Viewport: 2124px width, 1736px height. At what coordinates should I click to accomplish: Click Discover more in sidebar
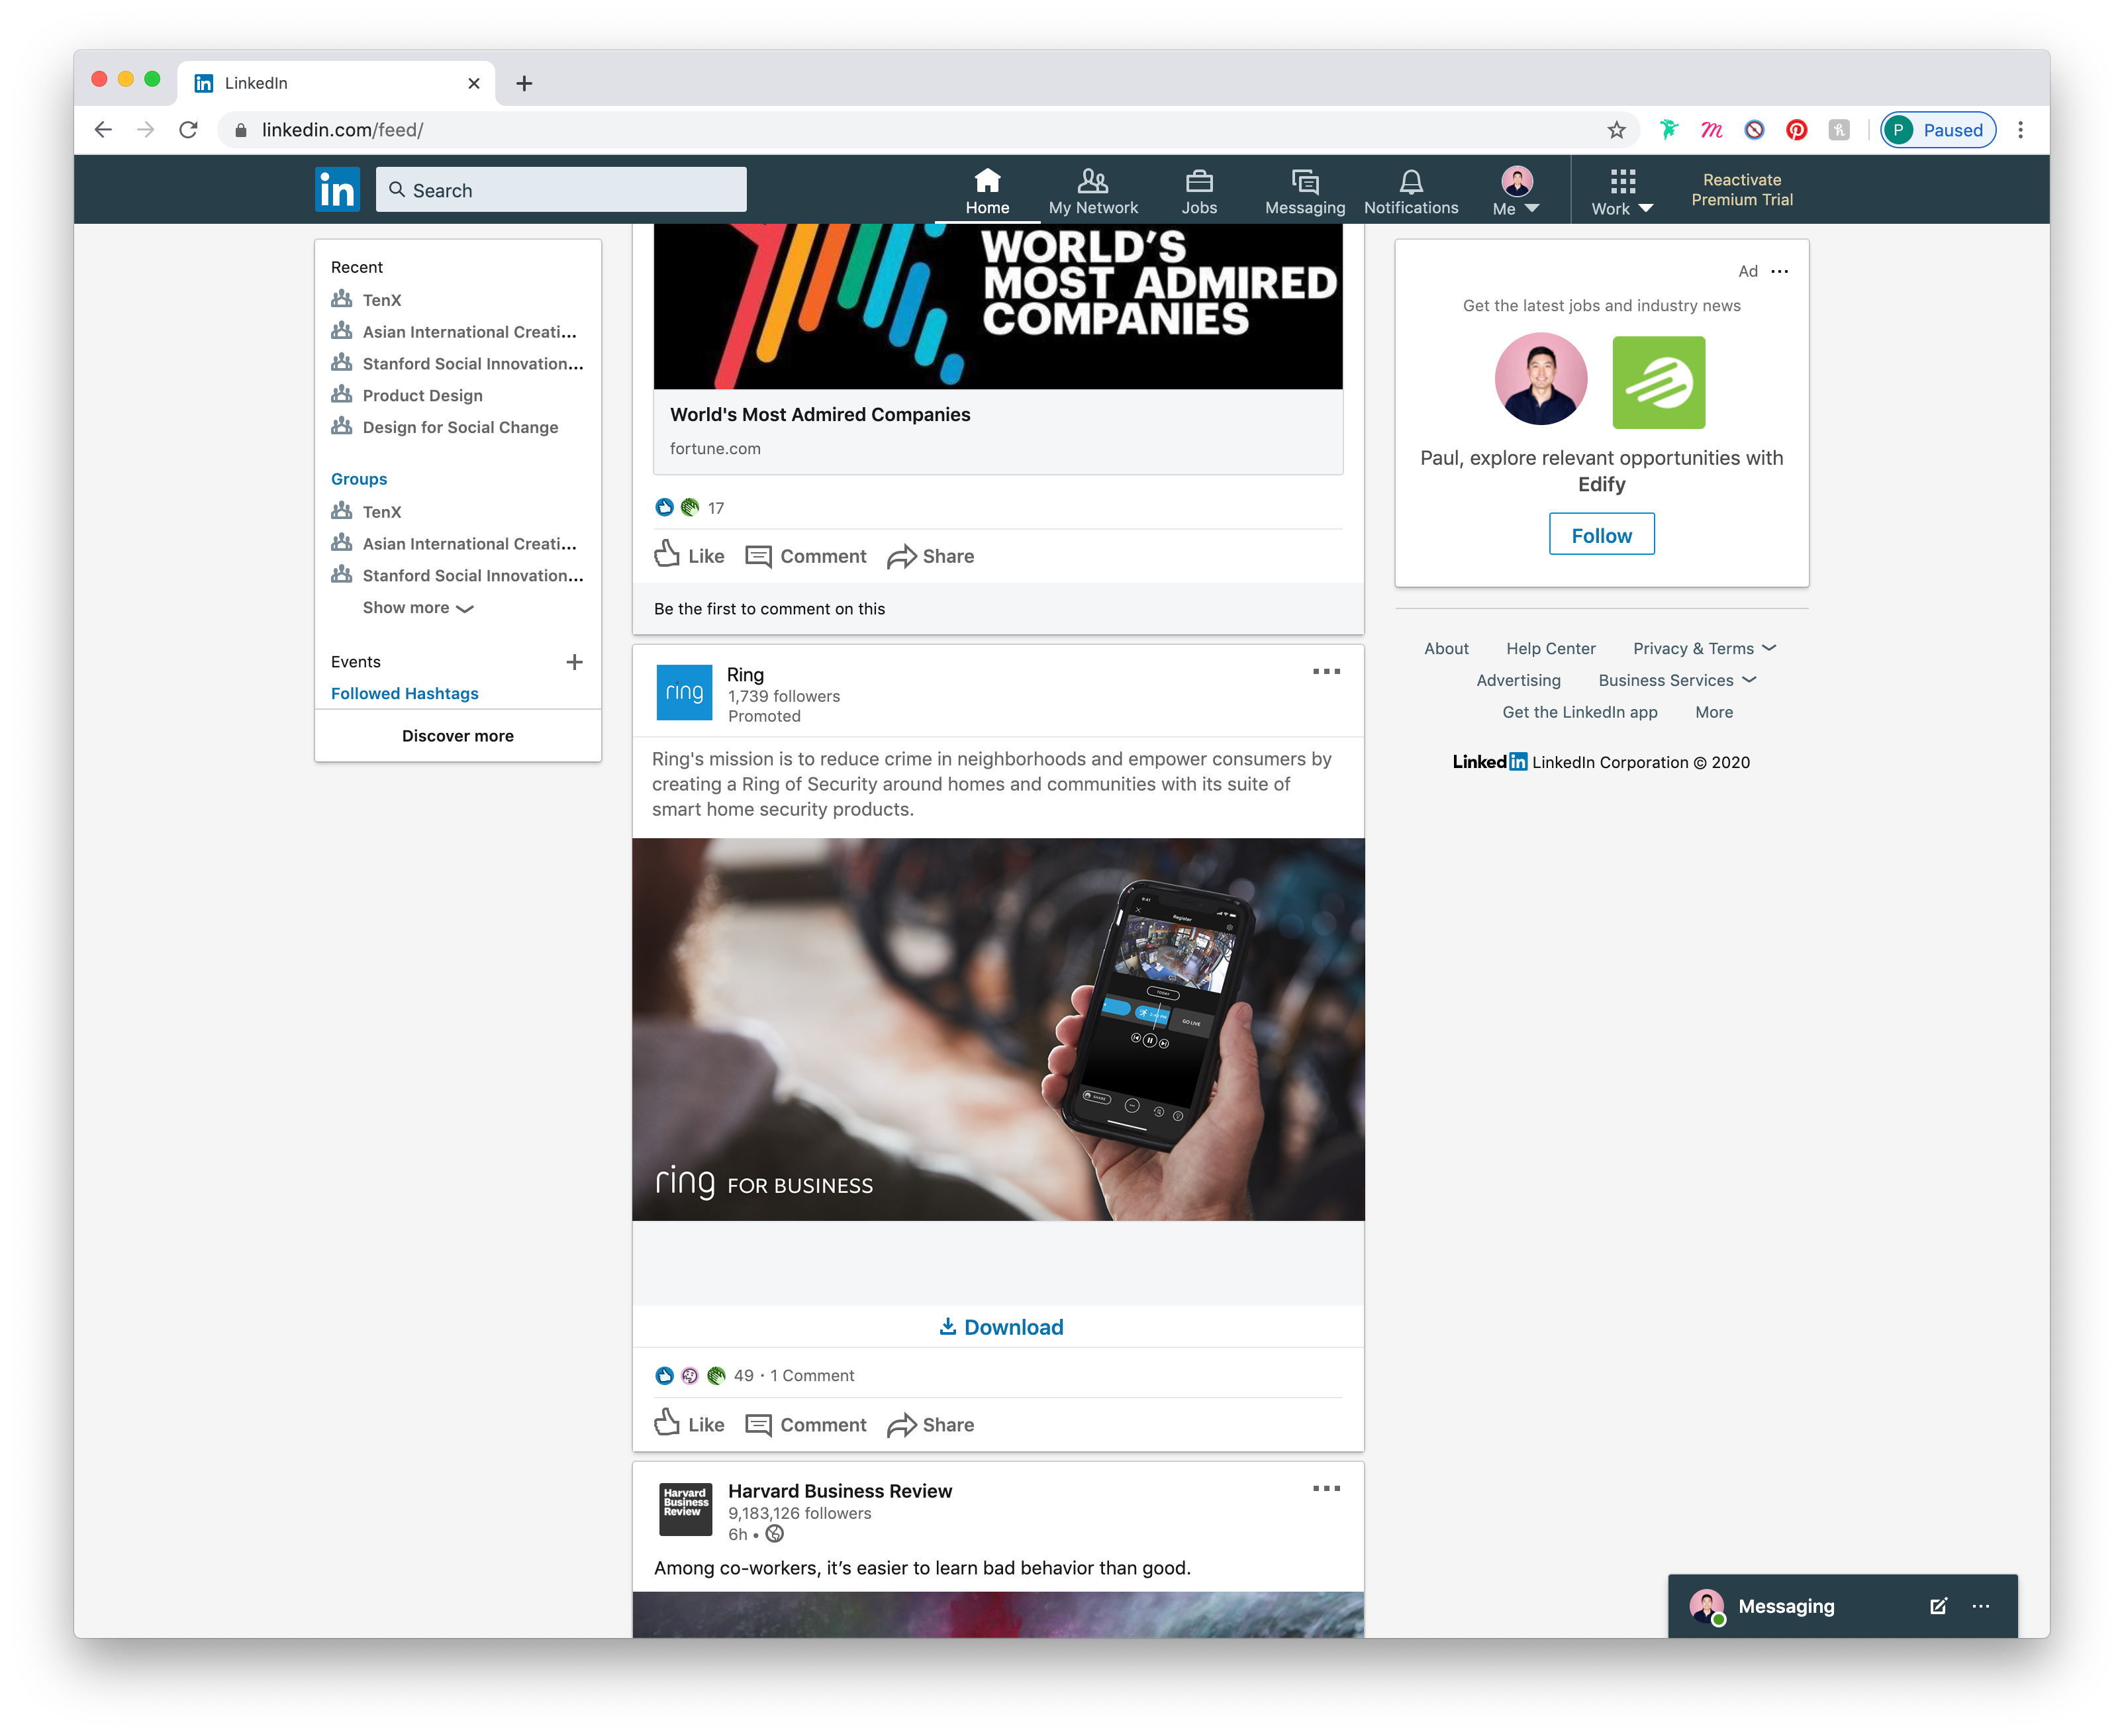click(x=458, y=736)
